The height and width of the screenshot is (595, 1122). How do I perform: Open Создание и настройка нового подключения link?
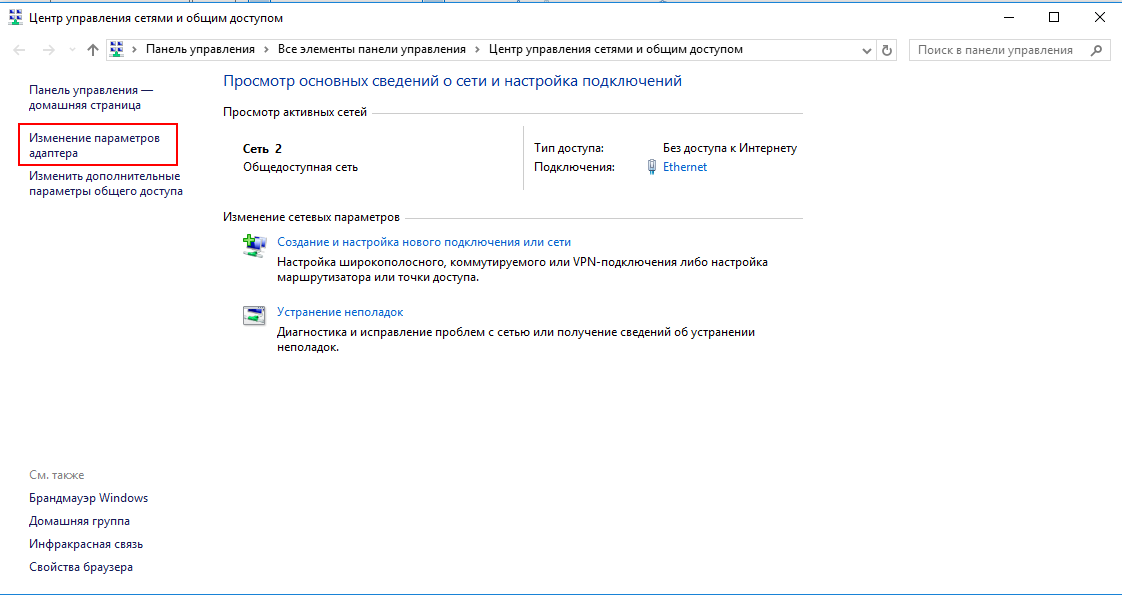click(x=424, y=242)
